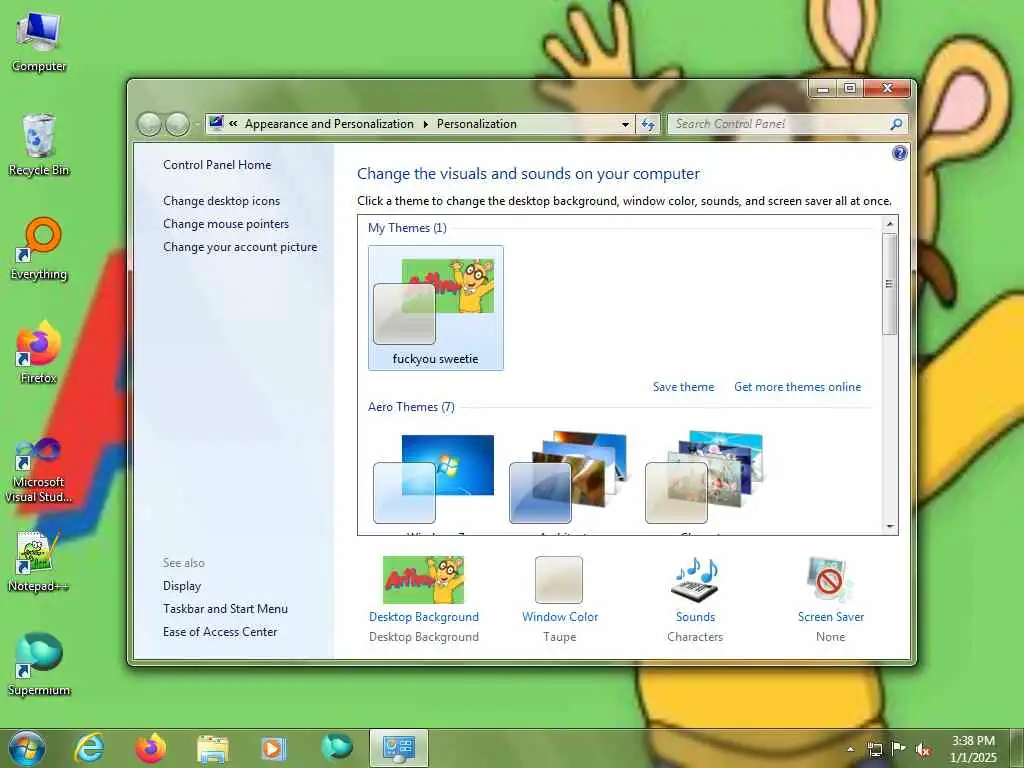Select the Characters Aero theme
Screen dimensions: 1024x768
[705, 480]
